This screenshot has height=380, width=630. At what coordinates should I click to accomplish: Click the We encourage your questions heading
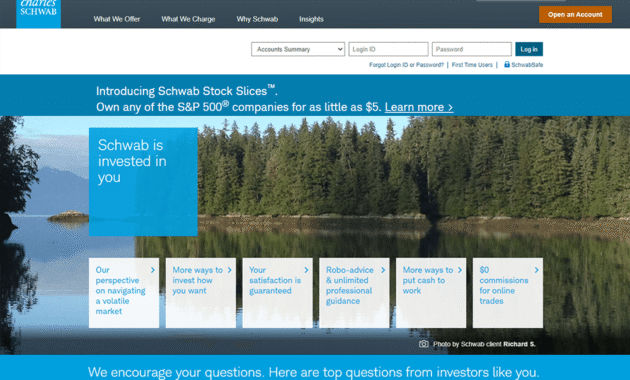[x=313, y=372]
